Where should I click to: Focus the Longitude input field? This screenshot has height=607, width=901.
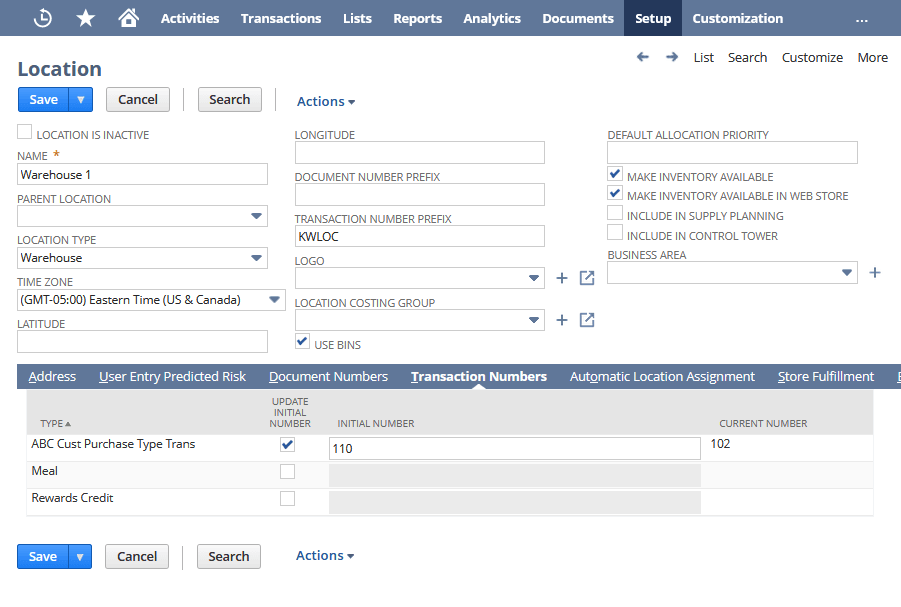point(419,152)
